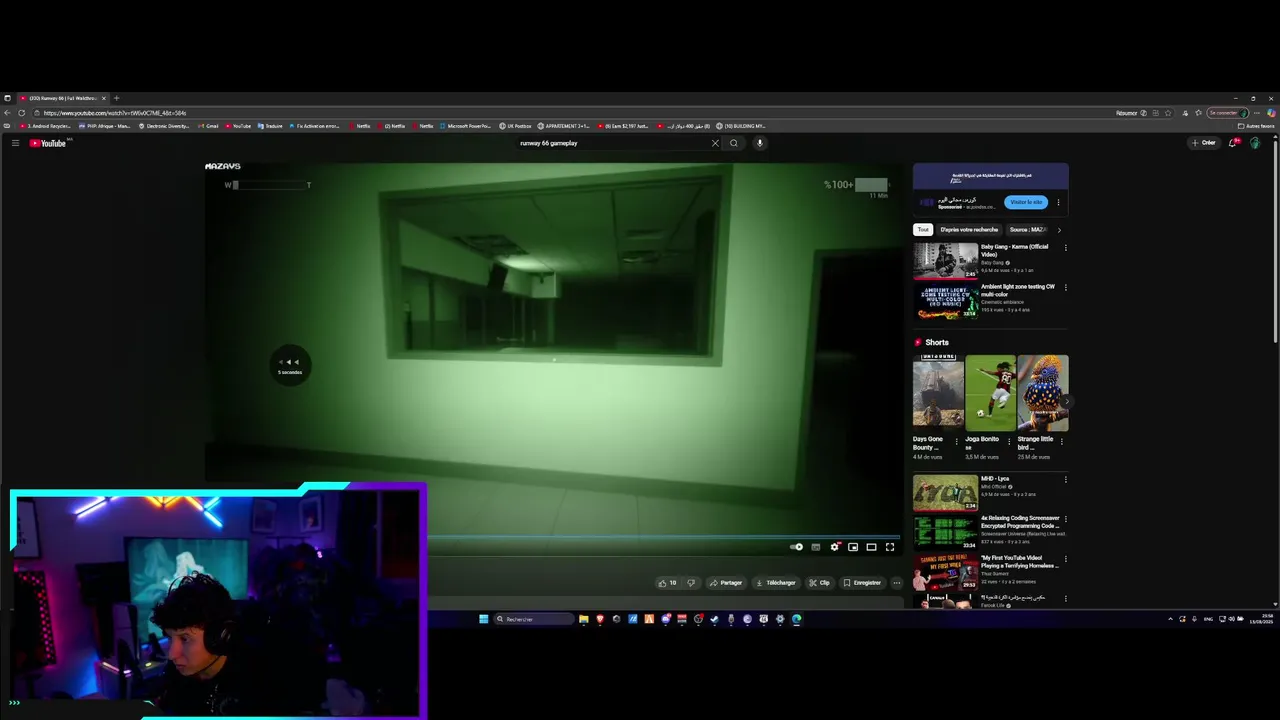Open Baby Gang - Karma video thumbnail
Viewport: 1280px width, 720px height.
point(945,261)
